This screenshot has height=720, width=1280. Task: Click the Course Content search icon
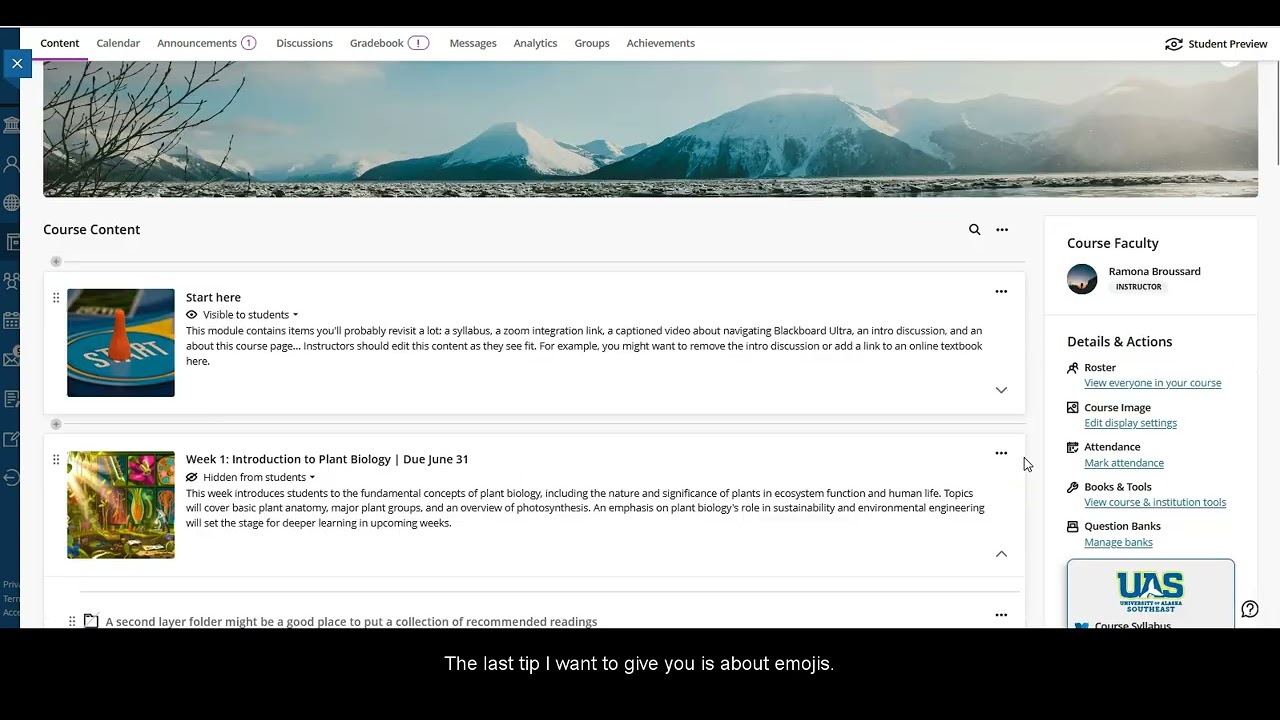(x=974, y=230)
